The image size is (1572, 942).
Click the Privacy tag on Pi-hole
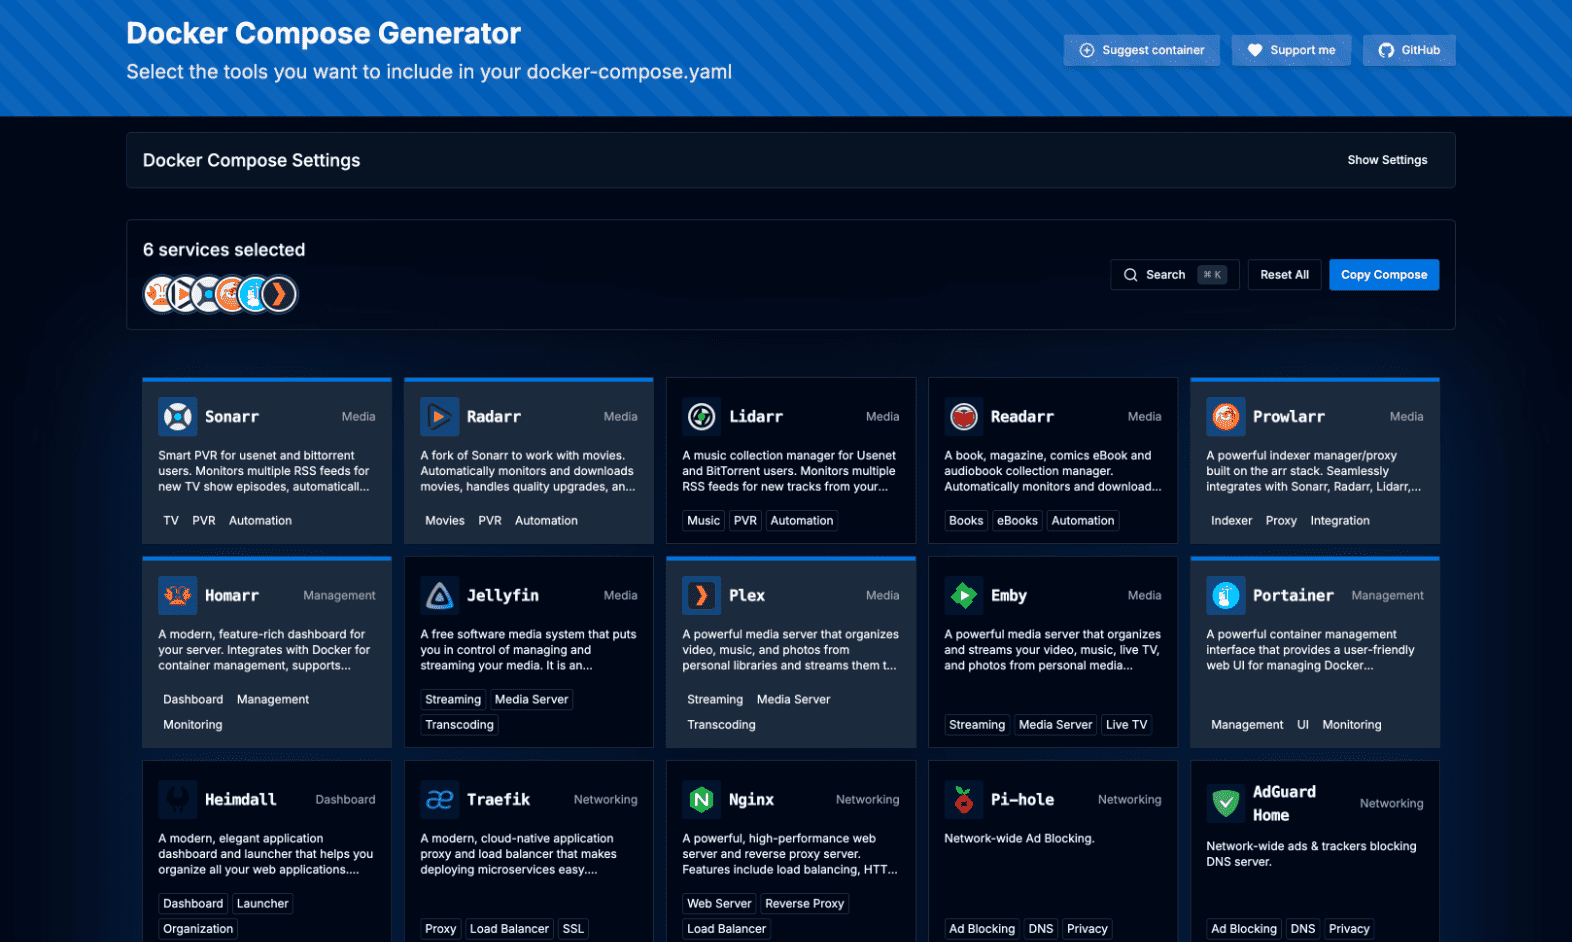[x=1087, y=929]
